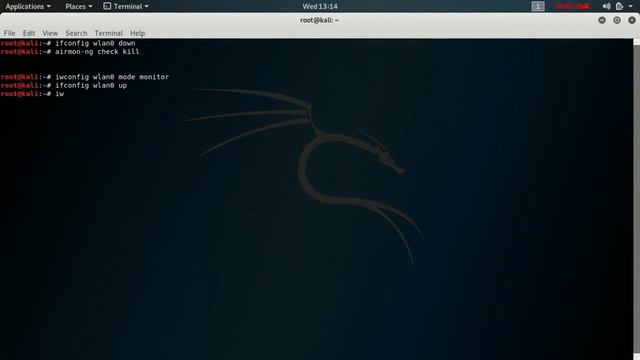The width and height of the screenshot is (640, 360).
Task: Expand the system menu dropdown arrow
Action: coord(631,7)
